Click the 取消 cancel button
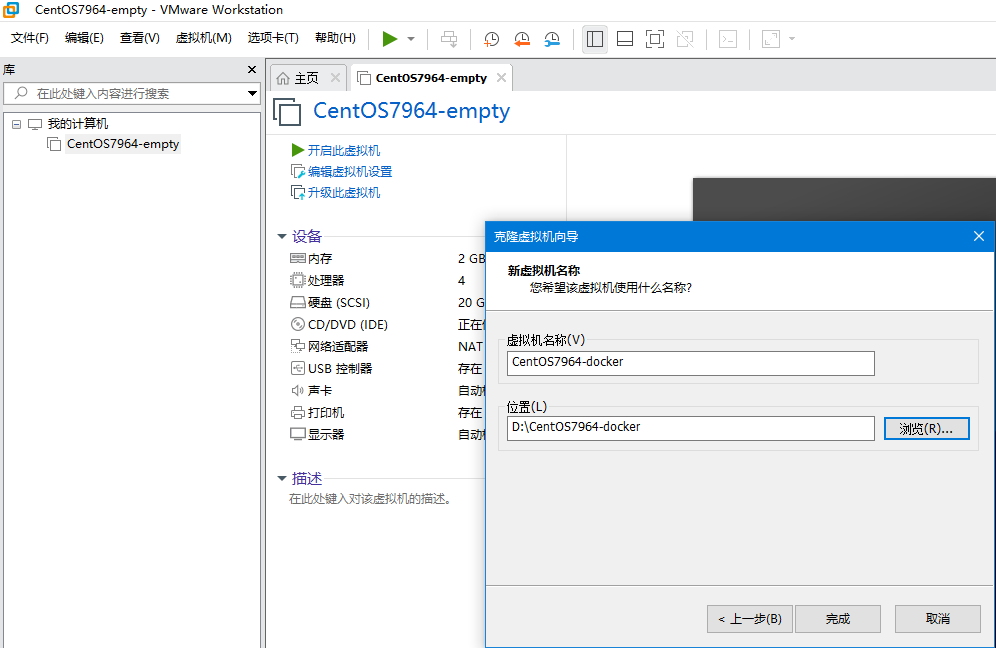Image resolution: width=996 pixels, height=648 pixels. click(938, 619)
